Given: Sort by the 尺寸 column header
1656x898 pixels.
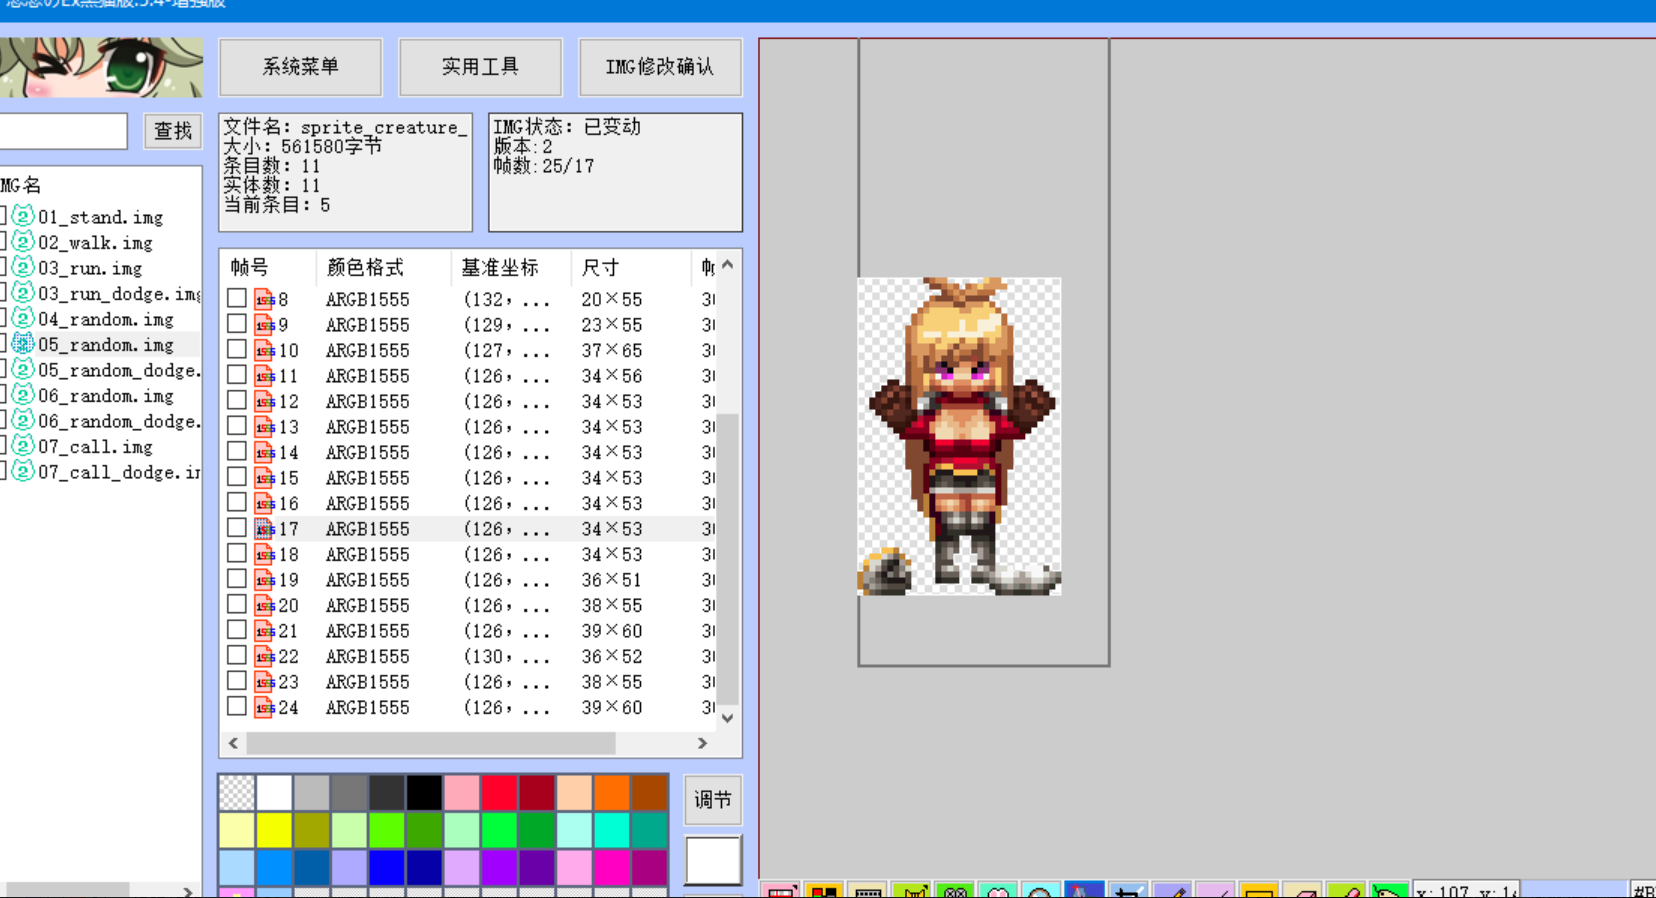Looking at the screenshot, I should tap(630, 267).
